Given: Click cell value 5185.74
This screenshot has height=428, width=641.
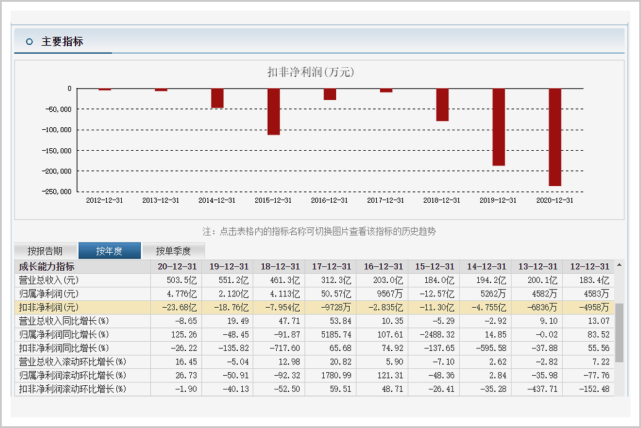Looking at the screenshot, I should 336,334.
